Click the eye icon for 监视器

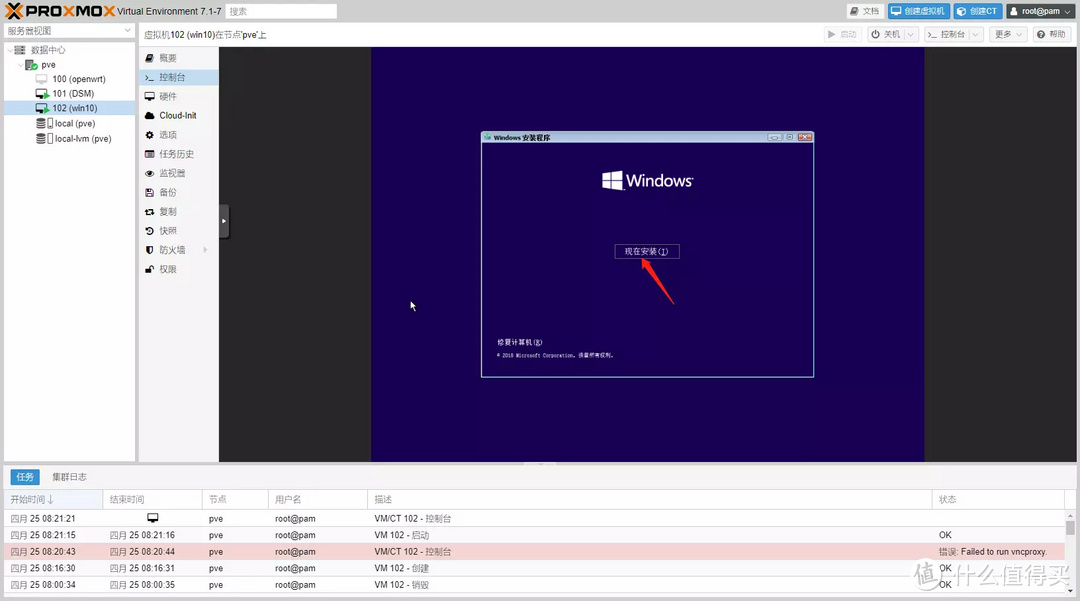click(x=149, y=173)
